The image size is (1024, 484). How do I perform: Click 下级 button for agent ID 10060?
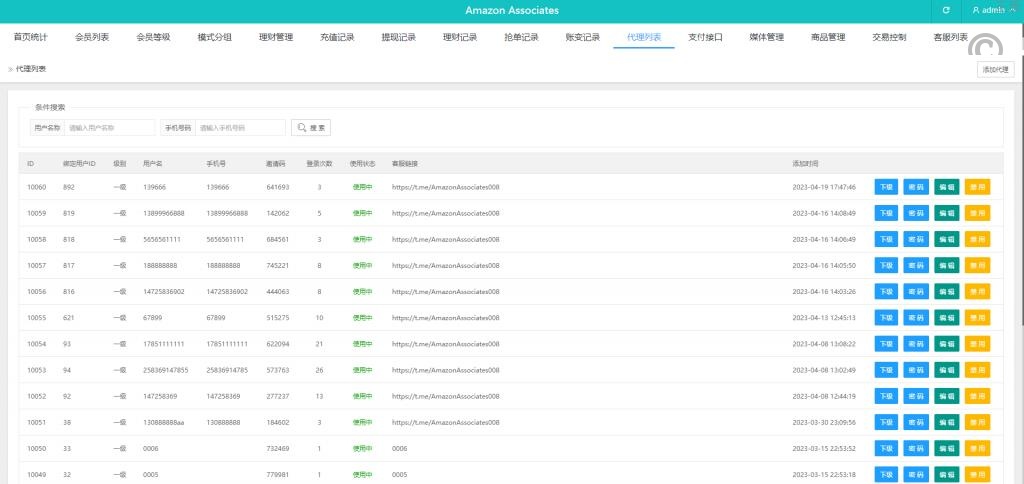tap(886, 187)
